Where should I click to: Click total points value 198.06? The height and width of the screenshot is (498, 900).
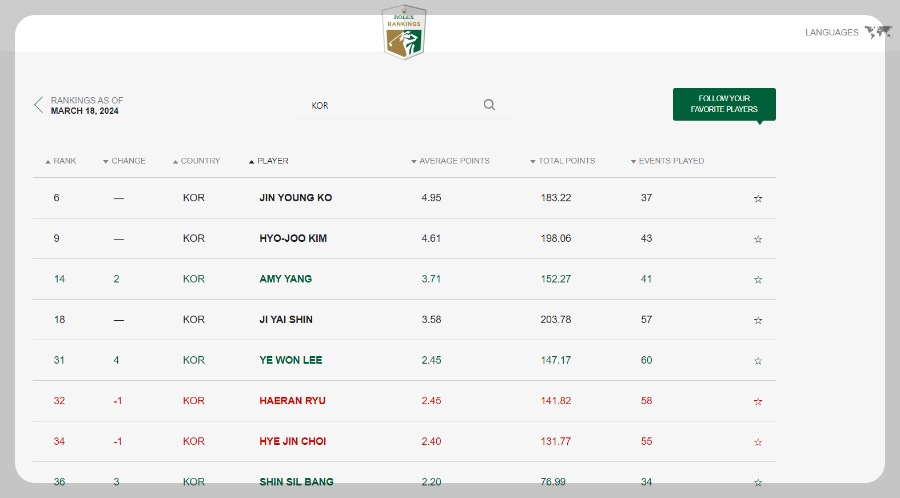(556, 239)
